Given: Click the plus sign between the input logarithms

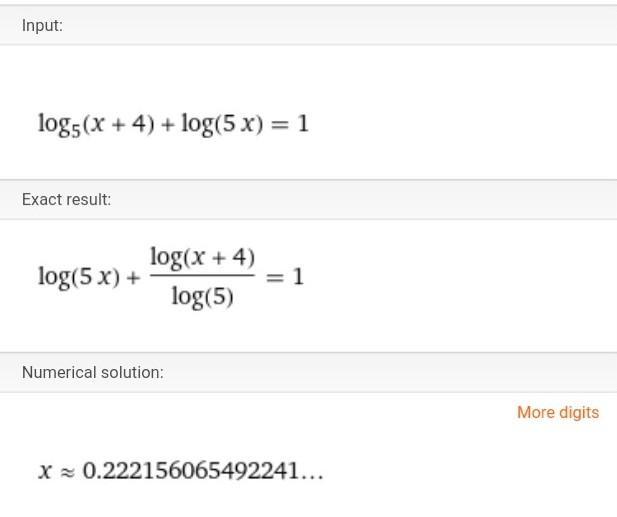Looking at the screenshot, I should point(168,125).
